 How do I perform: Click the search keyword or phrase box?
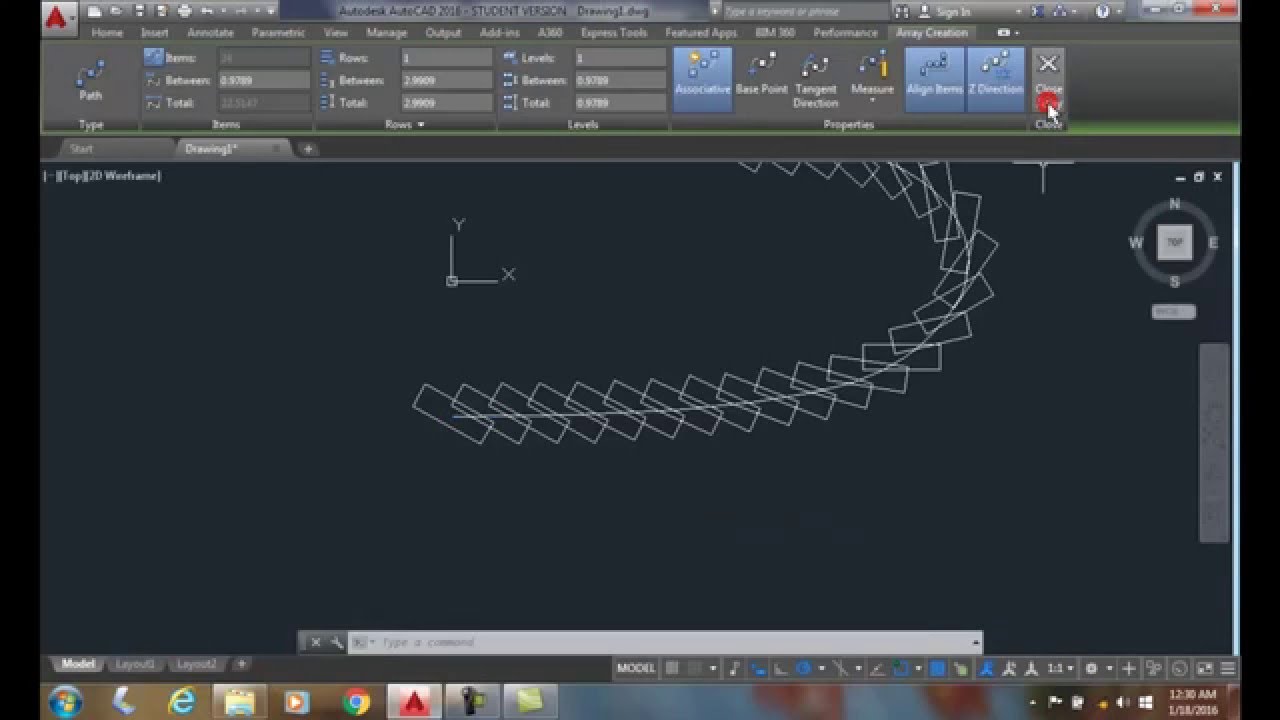[805, 12]
